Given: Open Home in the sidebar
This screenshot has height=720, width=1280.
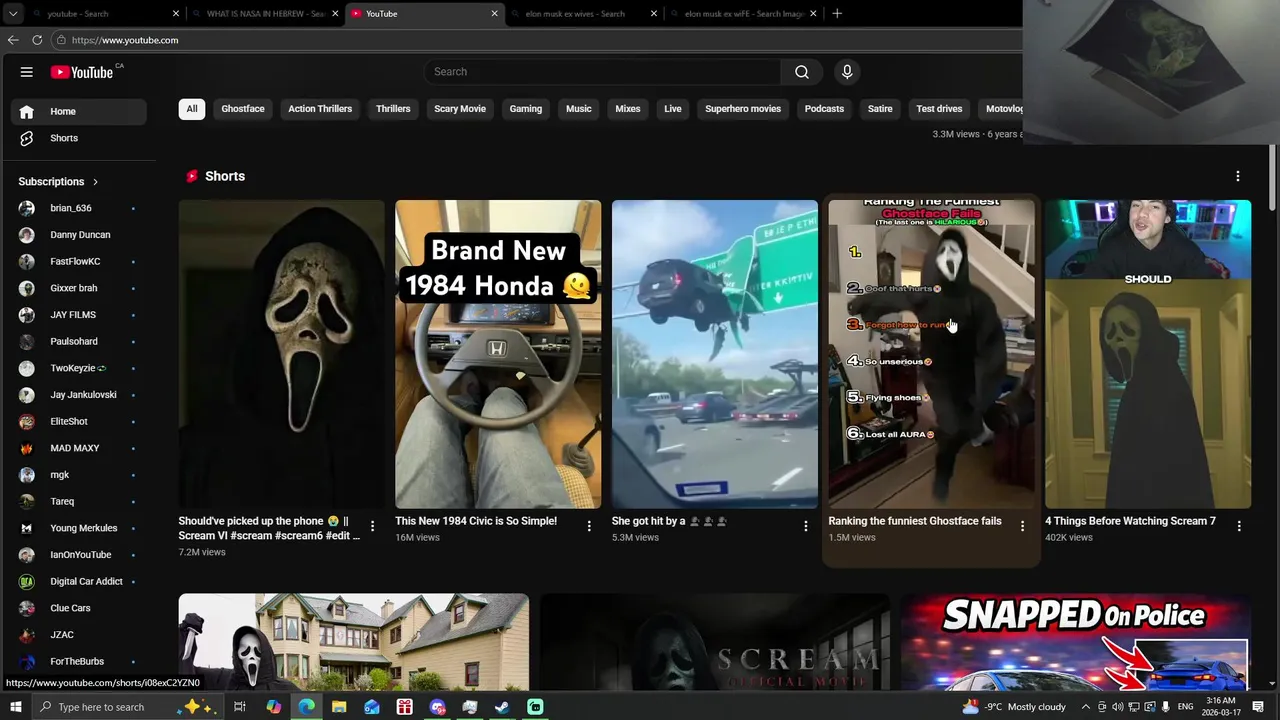Looking at the screenshot, I should tap(79, 112).
